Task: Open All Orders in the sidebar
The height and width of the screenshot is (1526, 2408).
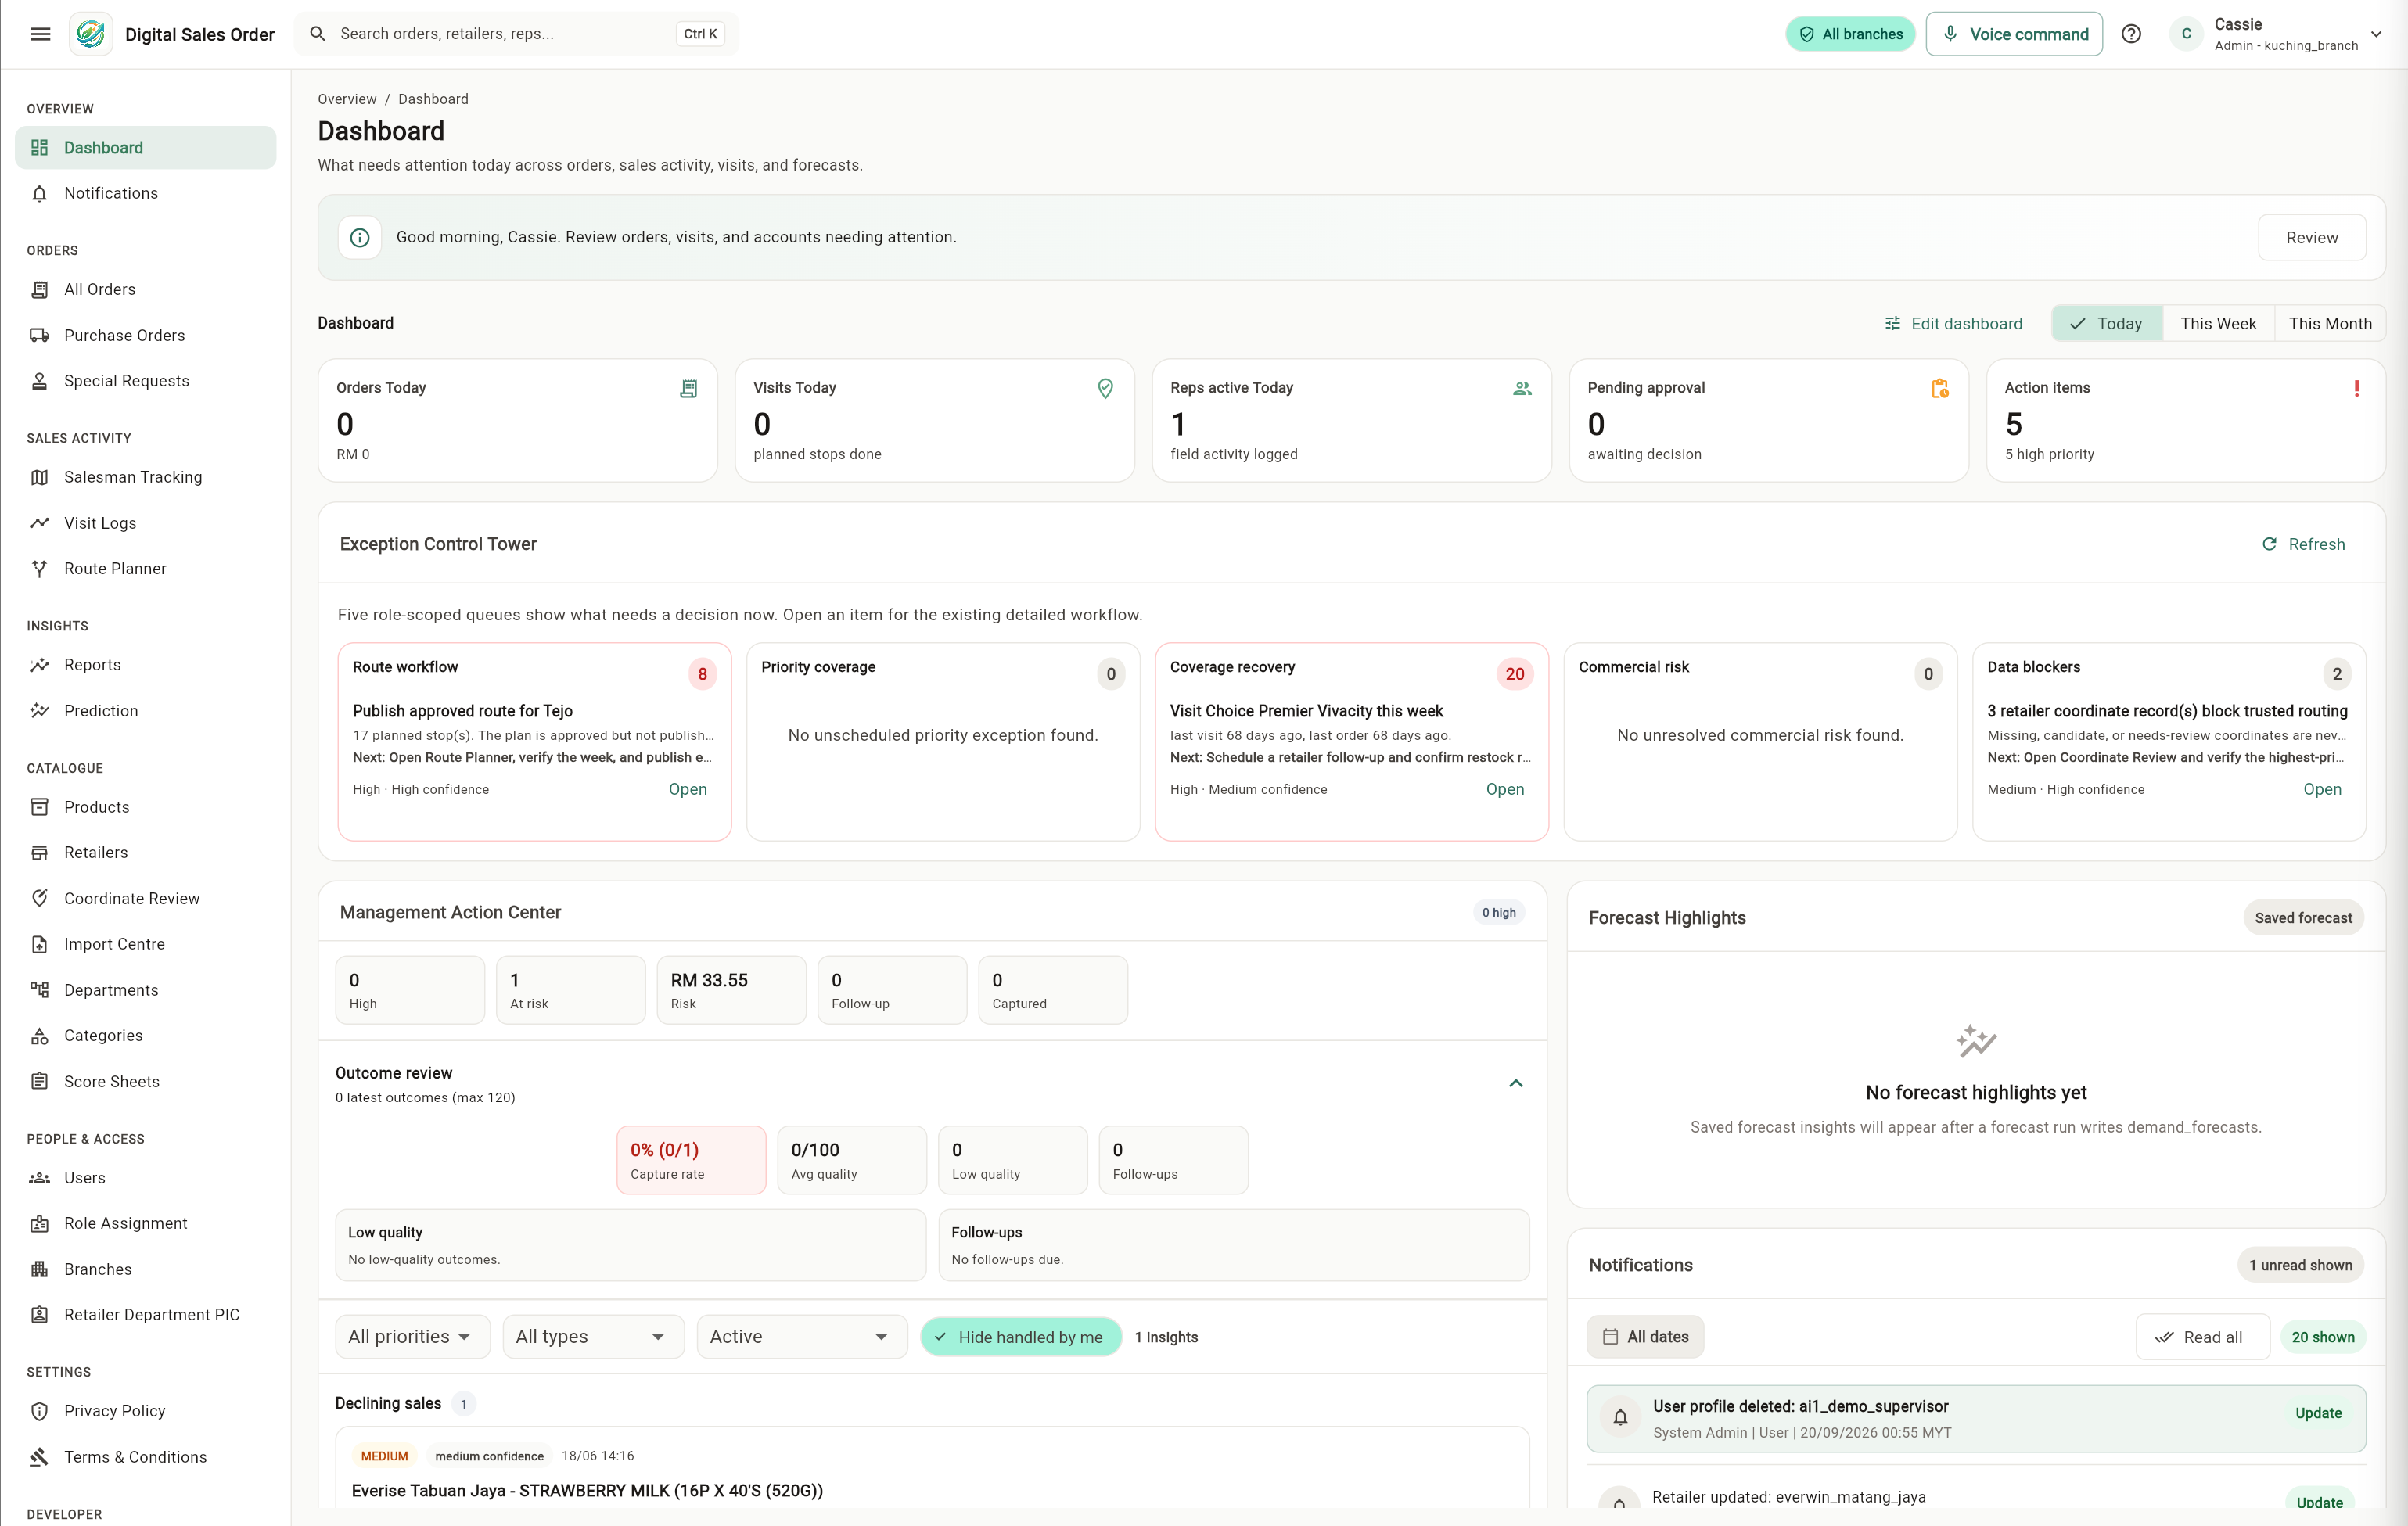Action: click(x=146, y=289)
